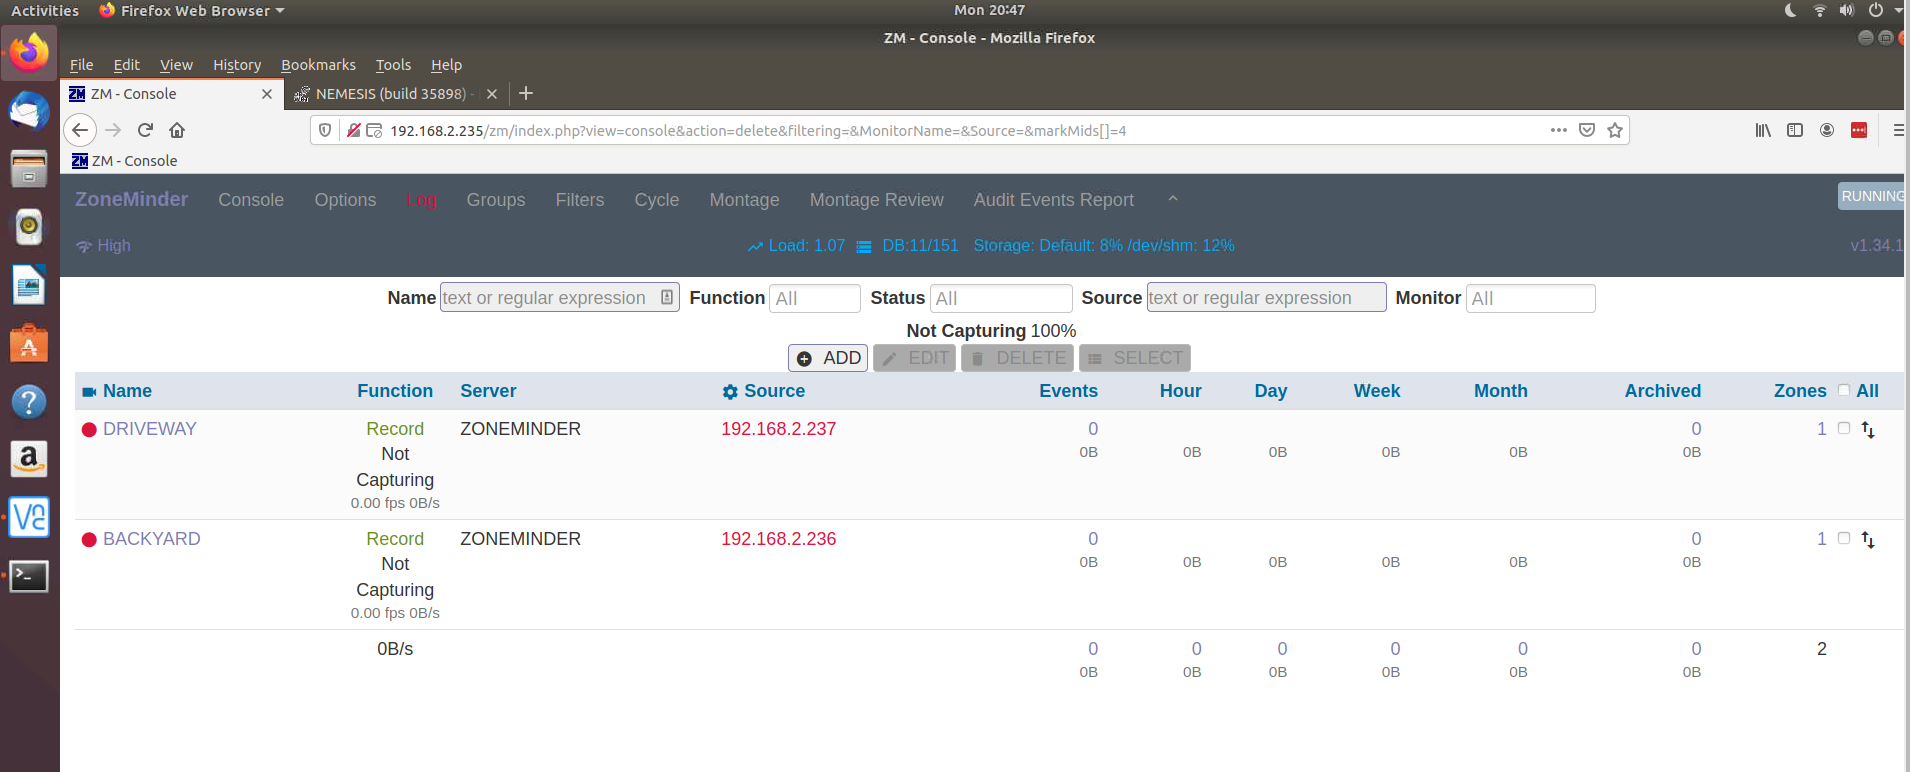Open the BACKYARD monitor link

(x=151, y=539)
